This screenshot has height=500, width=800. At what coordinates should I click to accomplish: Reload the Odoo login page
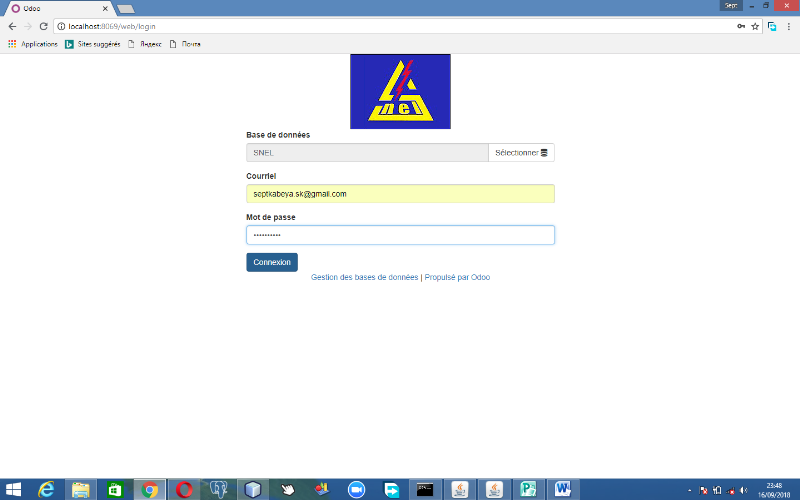point(43,27)
